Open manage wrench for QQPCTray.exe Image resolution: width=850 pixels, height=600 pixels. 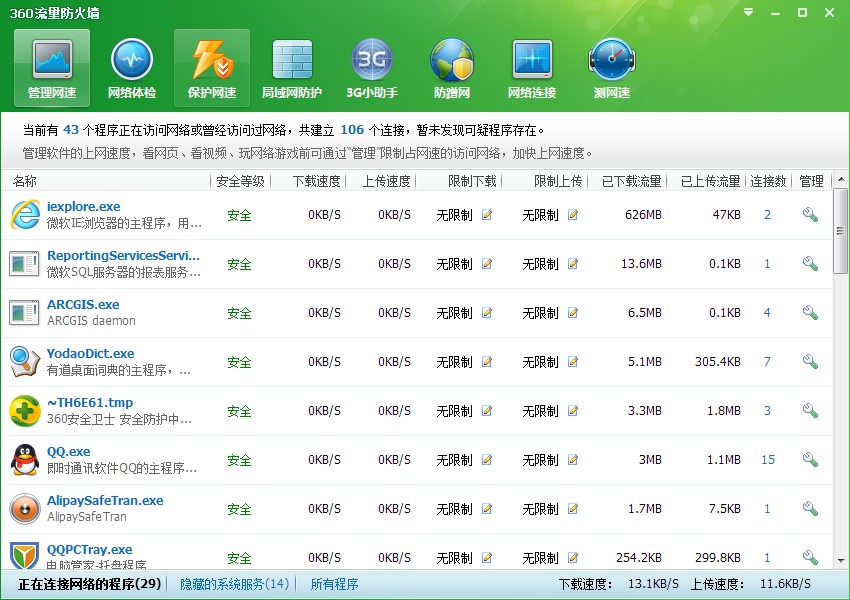coord(810,557)
